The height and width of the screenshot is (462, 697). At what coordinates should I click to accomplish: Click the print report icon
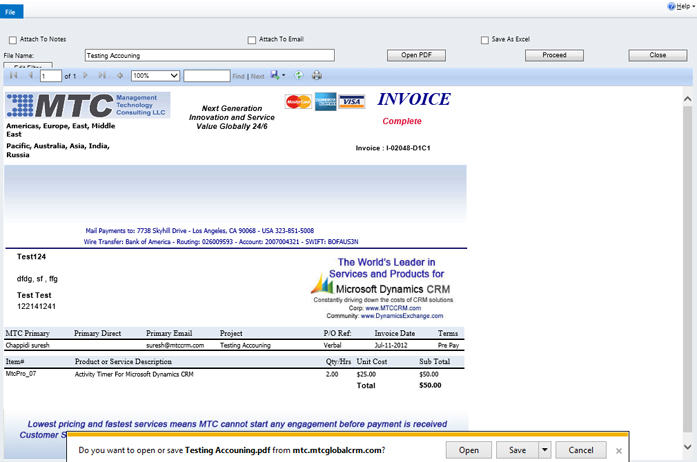point(317,75)
